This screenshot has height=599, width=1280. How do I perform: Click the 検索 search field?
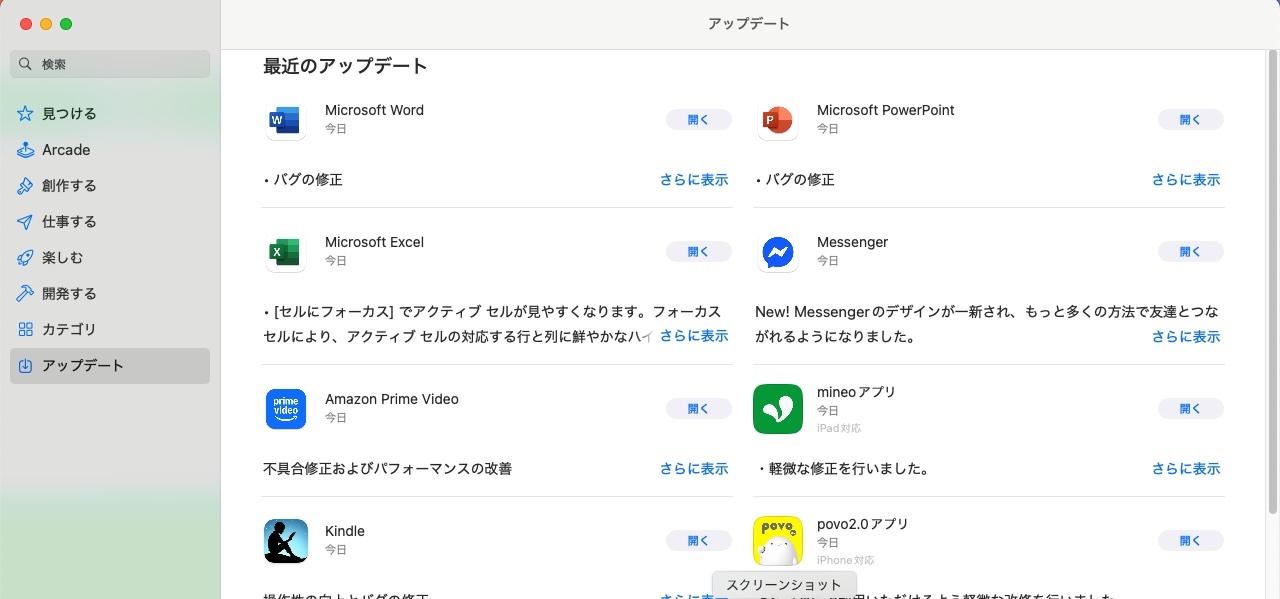pos(110,64)
